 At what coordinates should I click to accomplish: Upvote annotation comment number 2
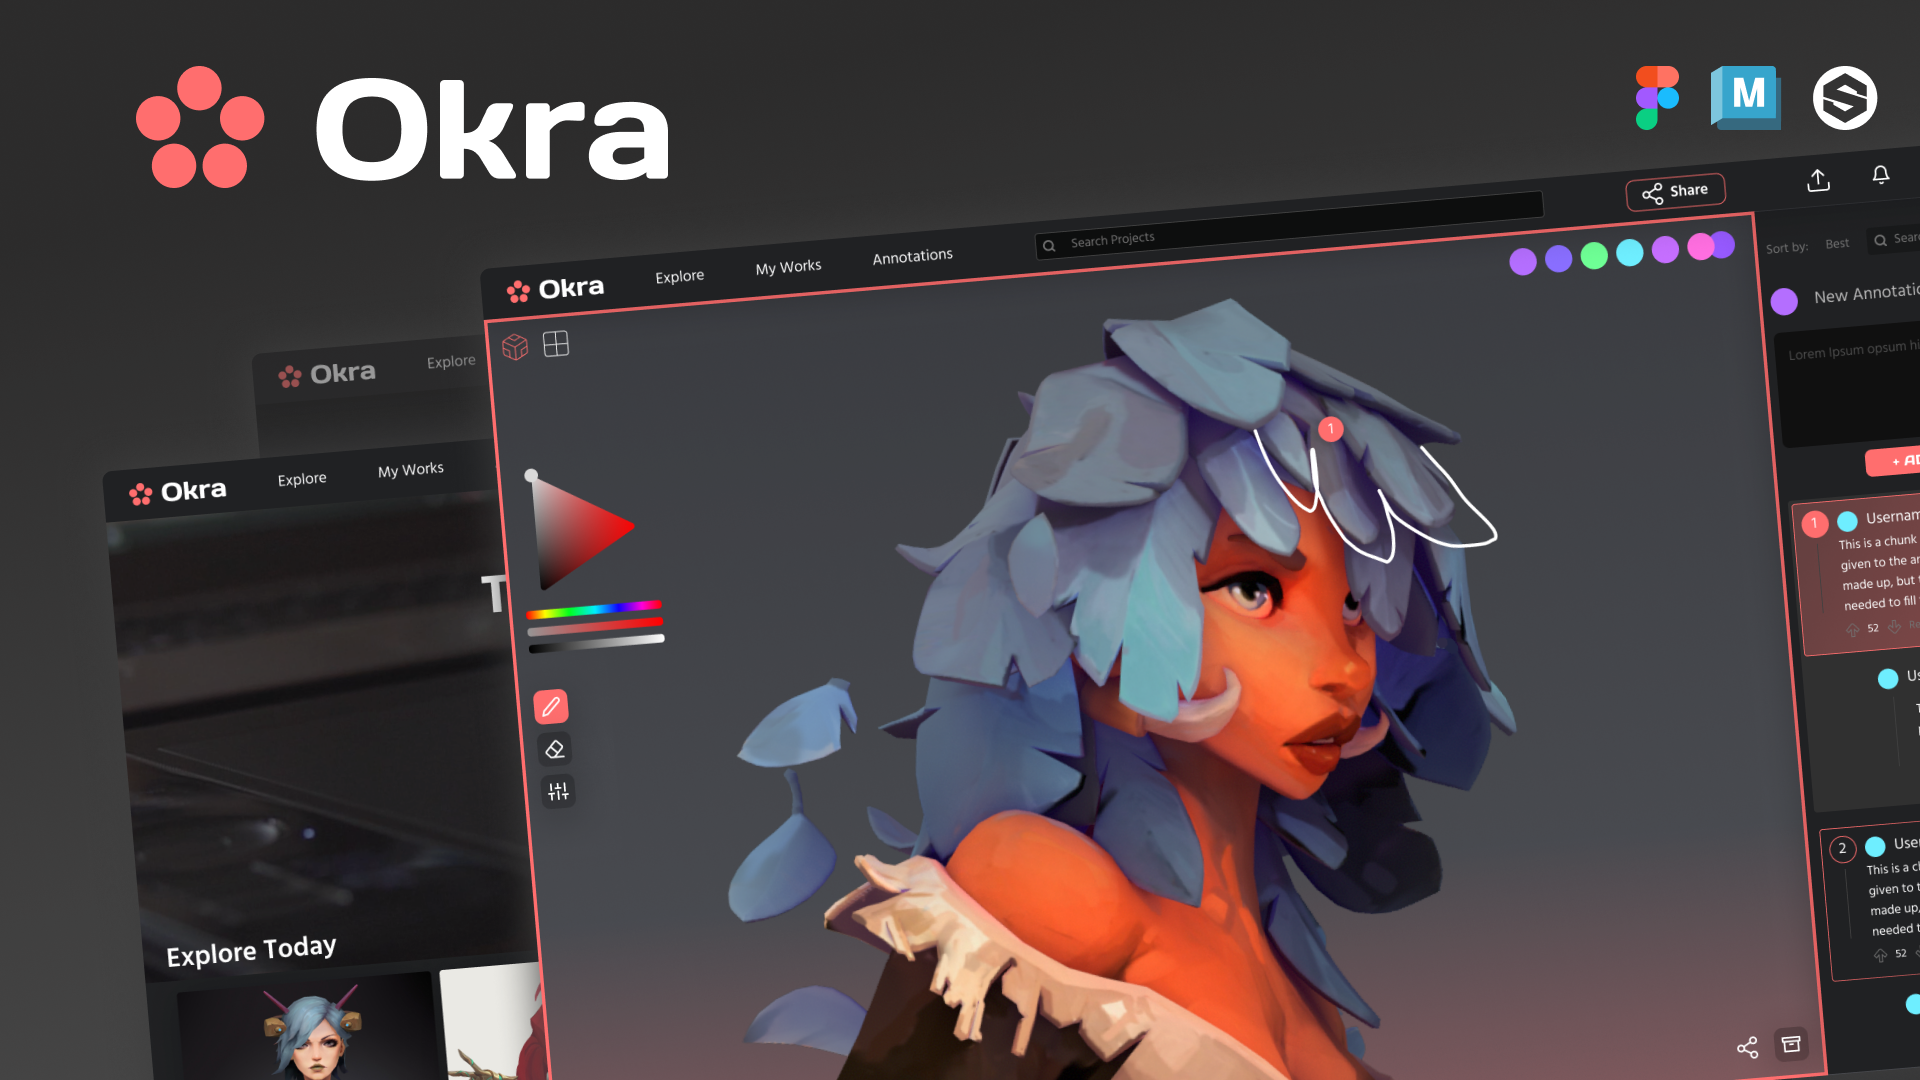pyautogui.click(x=1880, y=955)
